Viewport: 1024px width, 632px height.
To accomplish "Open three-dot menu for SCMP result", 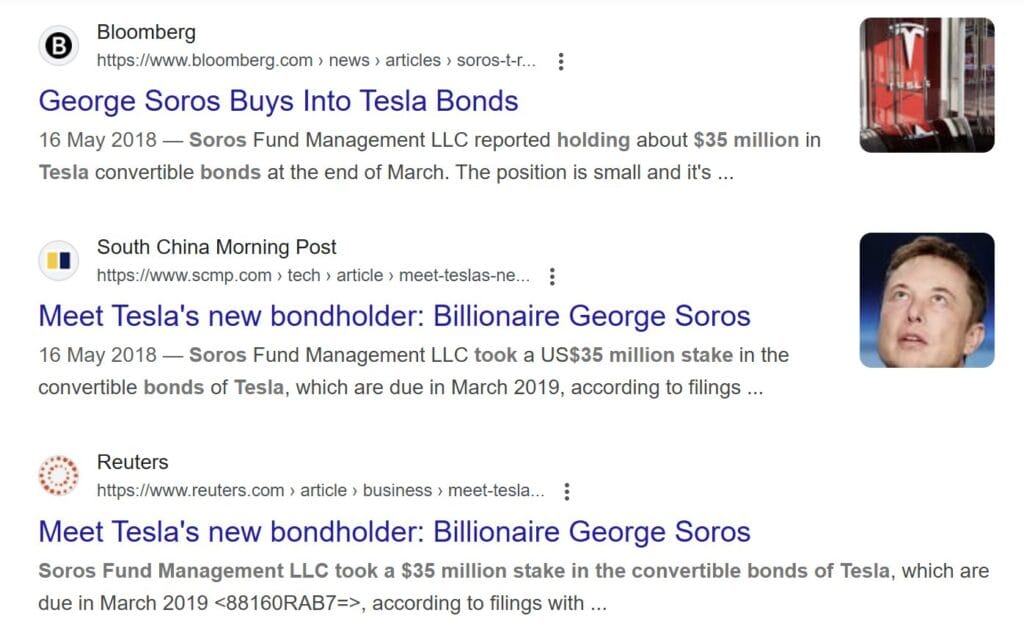I will coord(552,276).
